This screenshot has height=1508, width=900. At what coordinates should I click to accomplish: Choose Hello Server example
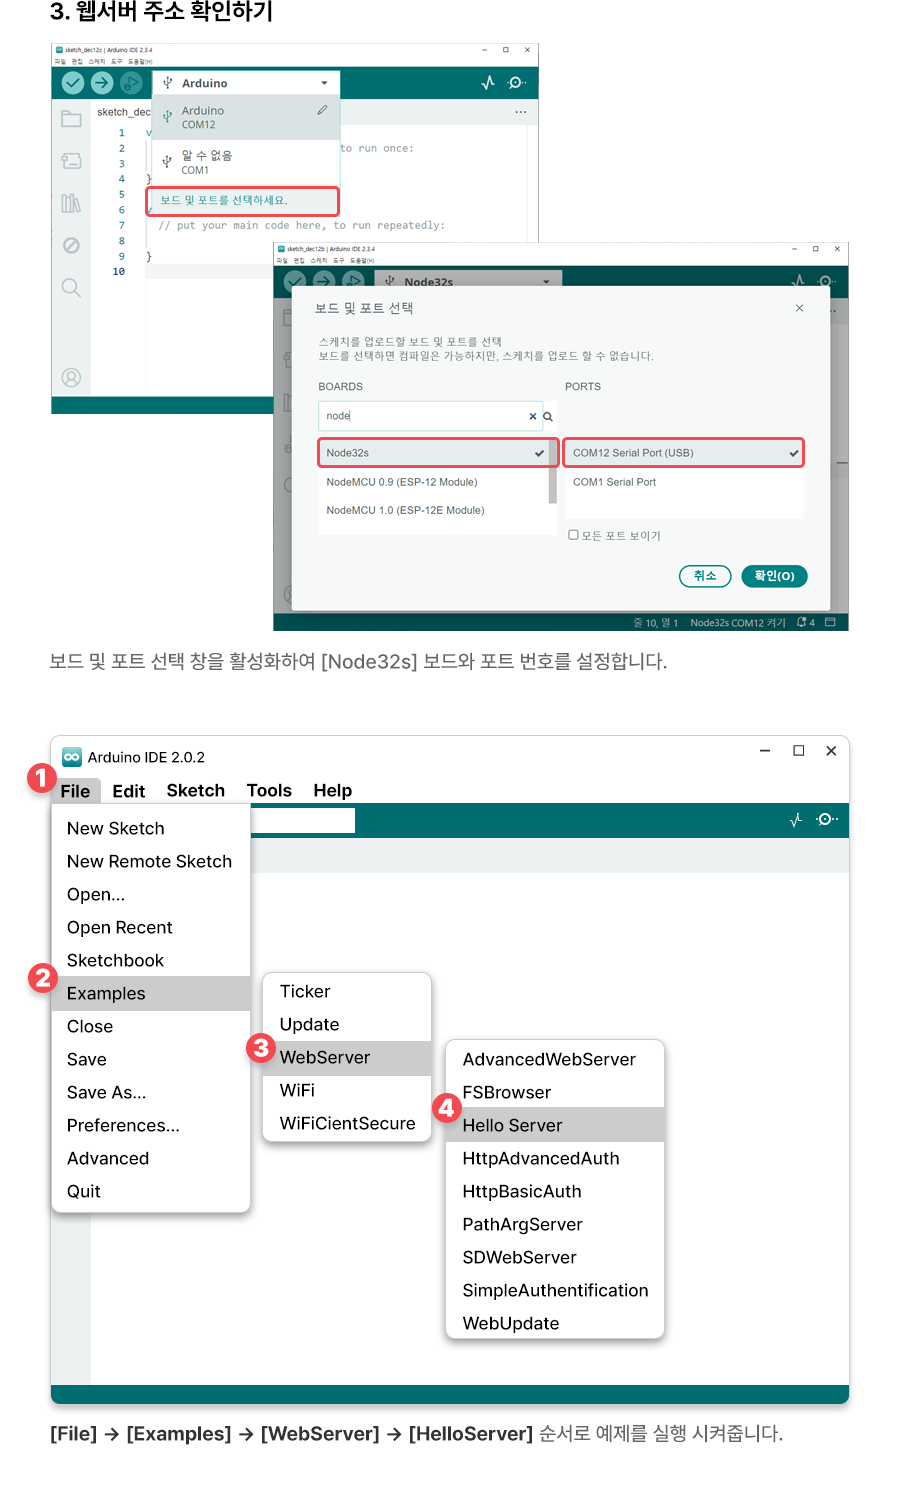pos(512,1125)
